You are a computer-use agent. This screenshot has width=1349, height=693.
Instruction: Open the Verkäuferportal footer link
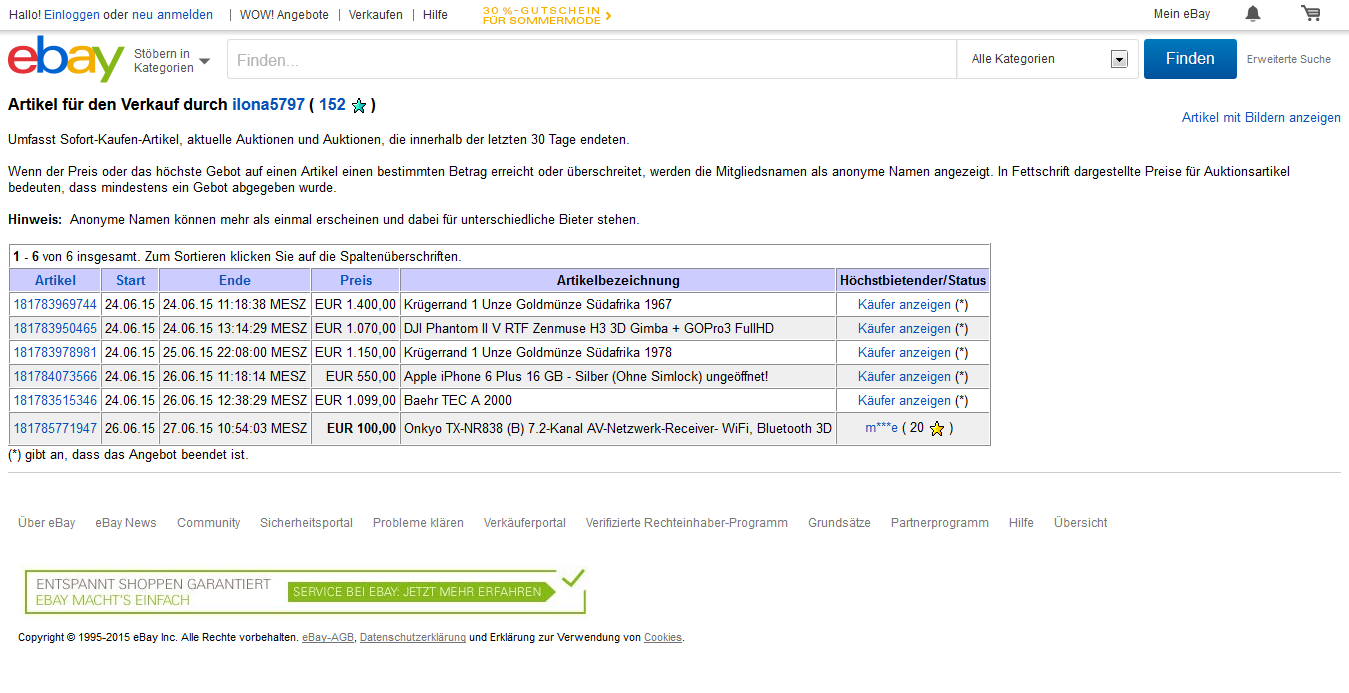point(525,523)
